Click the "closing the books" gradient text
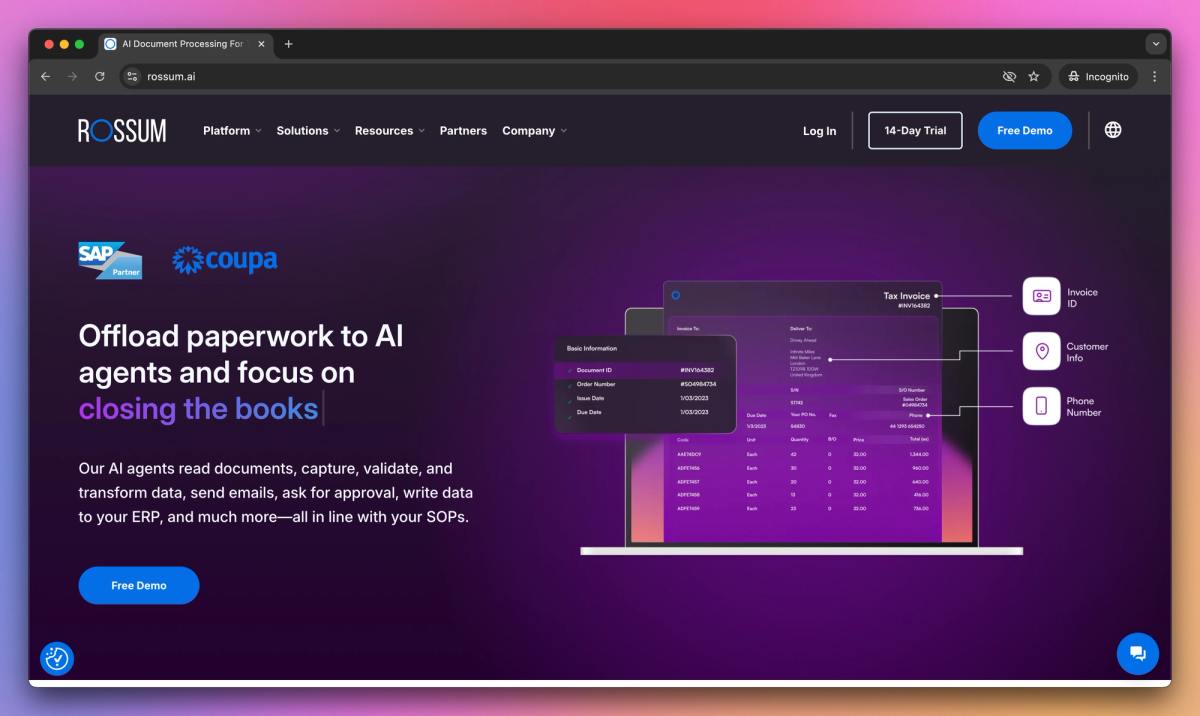Image resolution: width=1200 pixels, height=716 pixels. (198, 408)
